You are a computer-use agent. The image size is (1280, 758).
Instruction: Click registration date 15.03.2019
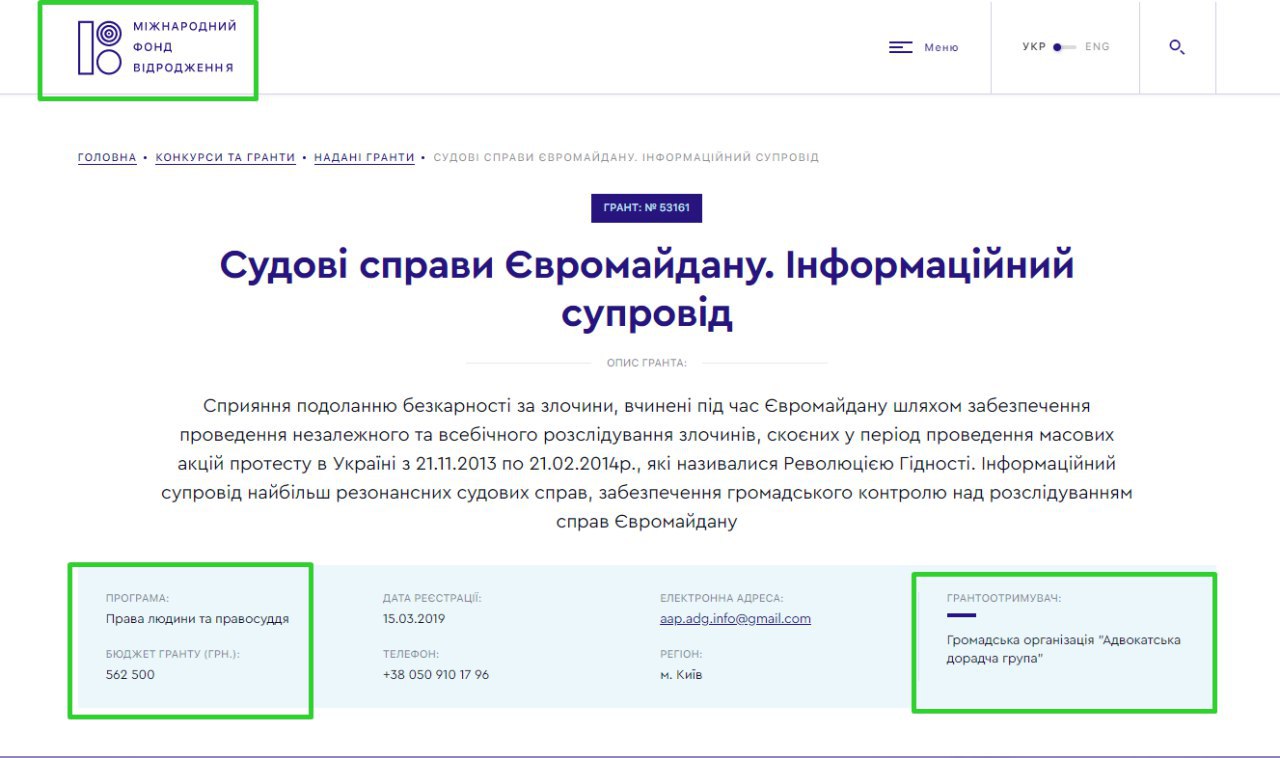(x=413, y=619)
